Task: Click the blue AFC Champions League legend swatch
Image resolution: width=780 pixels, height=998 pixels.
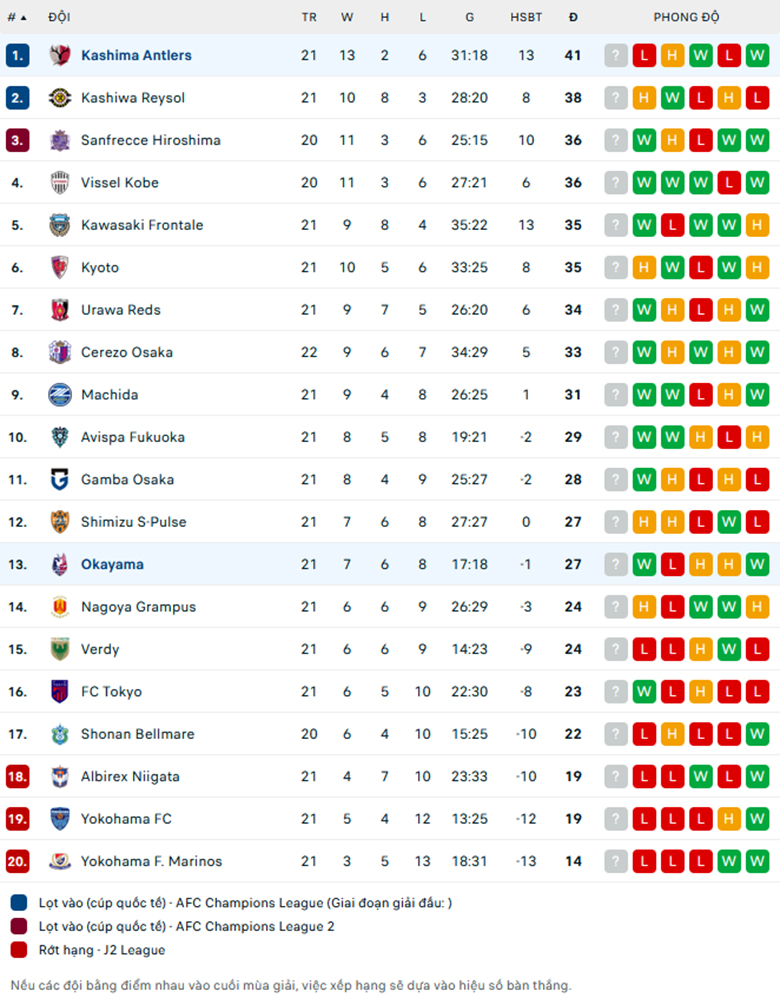Action: click(x=19, y=903)
